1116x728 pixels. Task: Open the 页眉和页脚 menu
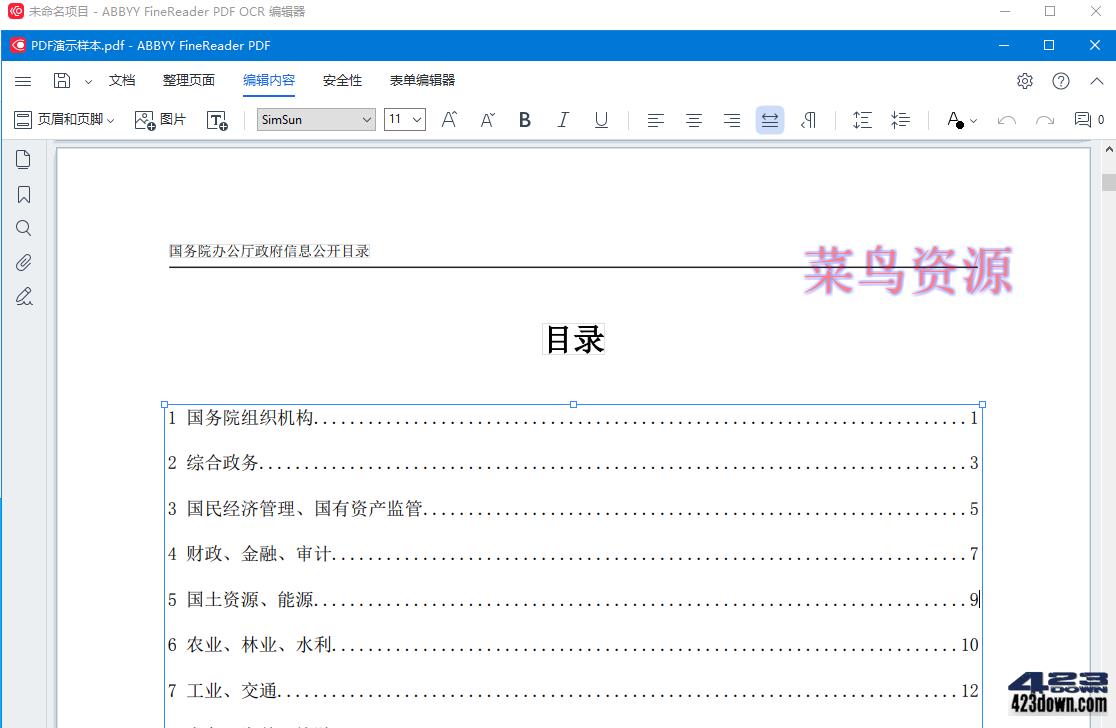[x=65, y=119]
